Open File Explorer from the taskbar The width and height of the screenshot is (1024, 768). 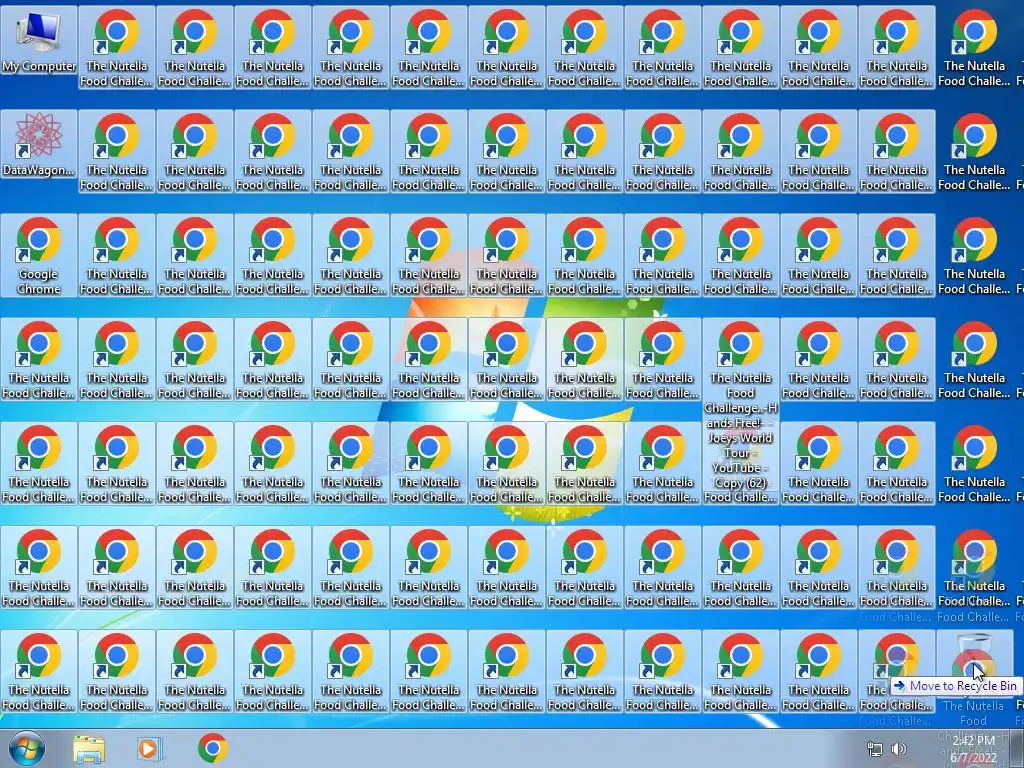pos(89,748)
